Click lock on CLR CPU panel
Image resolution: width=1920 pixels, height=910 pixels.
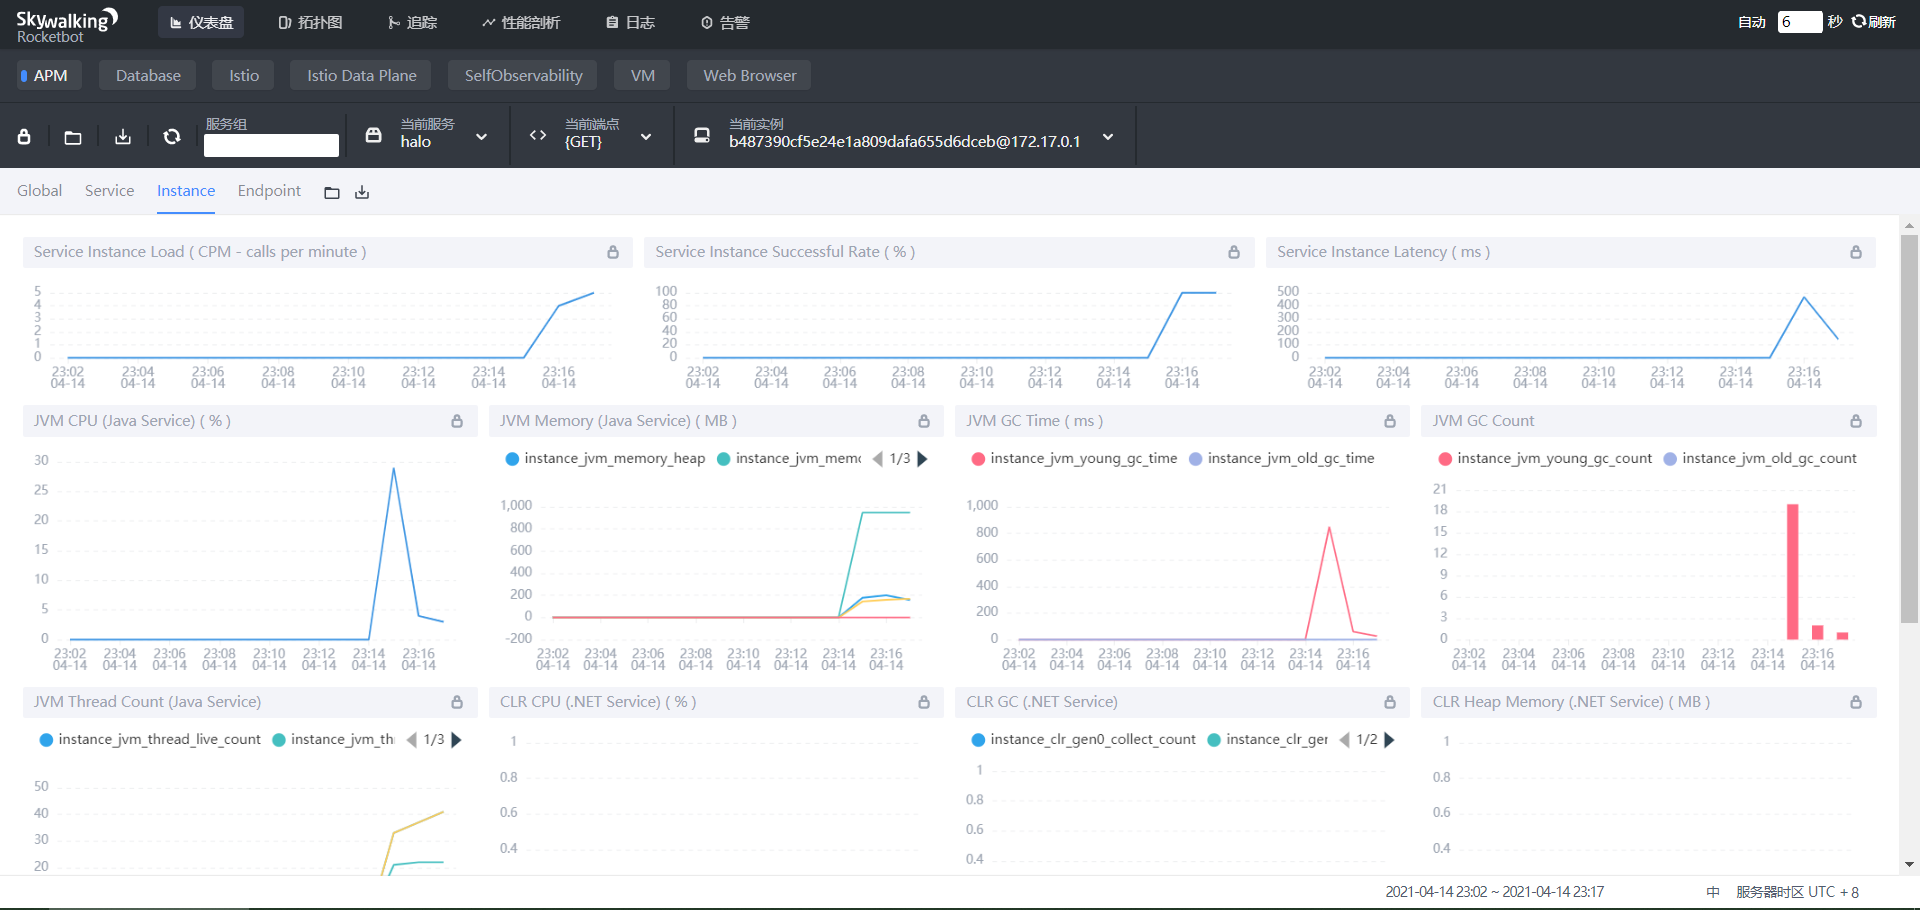[x=924, y=703]
